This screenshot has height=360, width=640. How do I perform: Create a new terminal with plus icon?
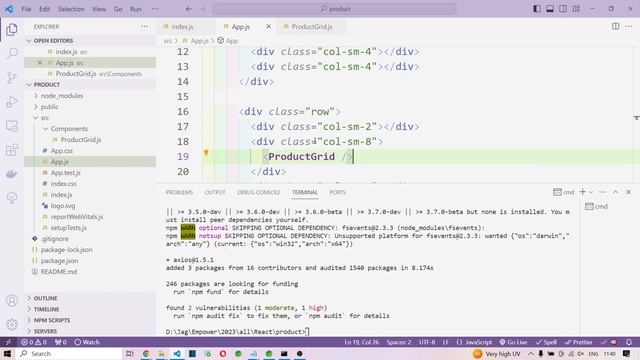click(x=582, y=192)
